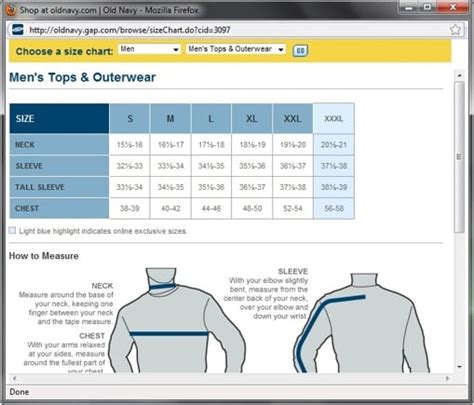Click the vertical scrollbar thumb
This screenshot has height=405, width=474.
[x=459, y=157]
